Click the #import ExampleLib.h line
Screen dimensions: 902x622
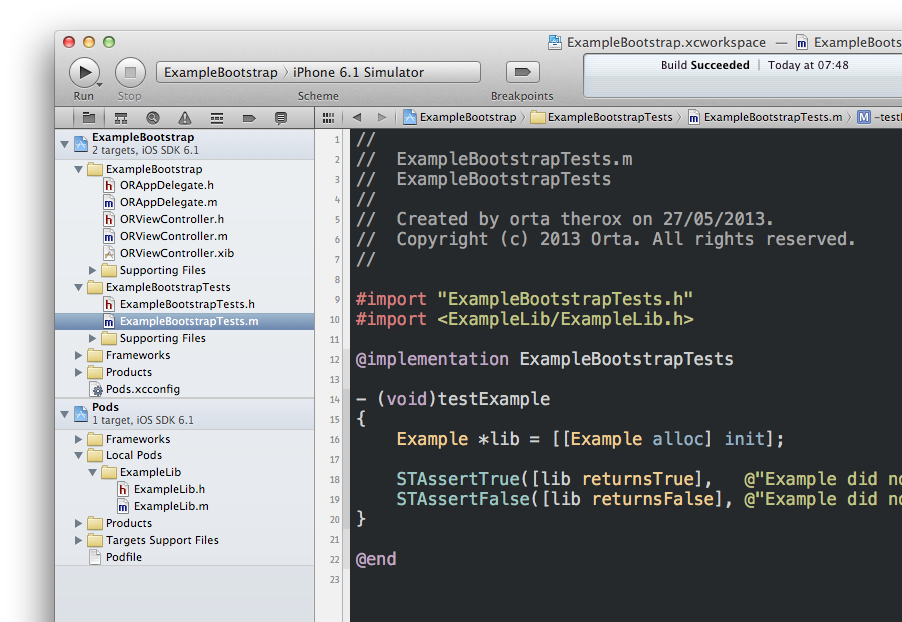(525, 319)
